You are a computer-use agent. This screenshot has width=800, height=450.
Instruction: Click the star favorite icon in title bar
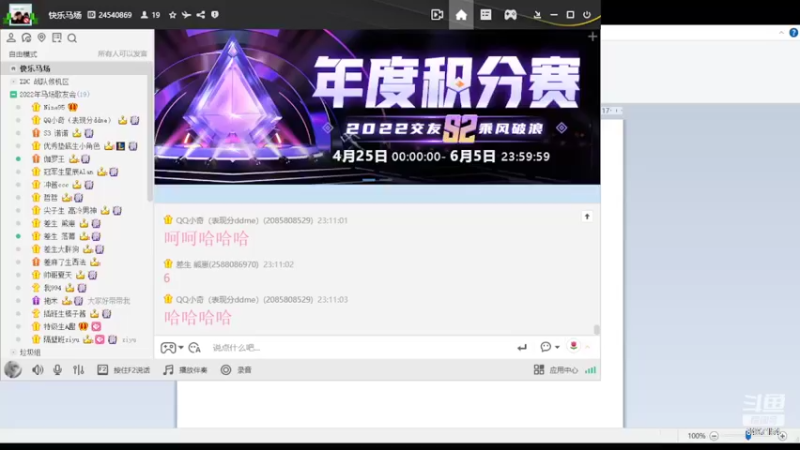point(172,15)
